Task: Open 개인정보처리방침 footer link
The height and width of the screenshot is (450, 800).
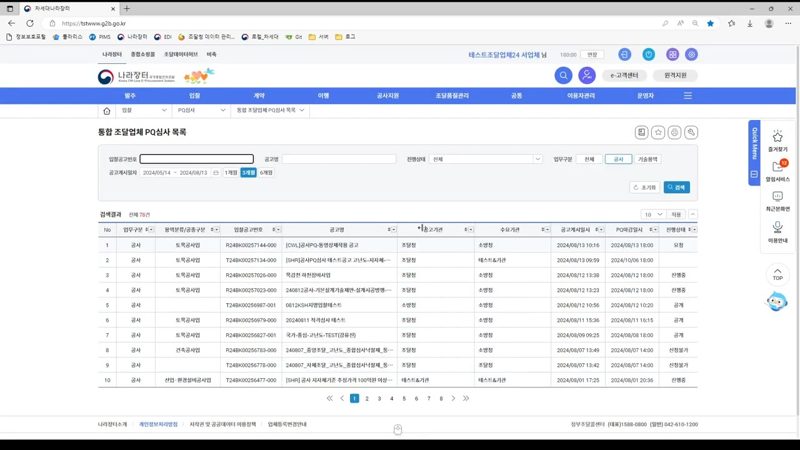Action: click(x=159, y=424)
